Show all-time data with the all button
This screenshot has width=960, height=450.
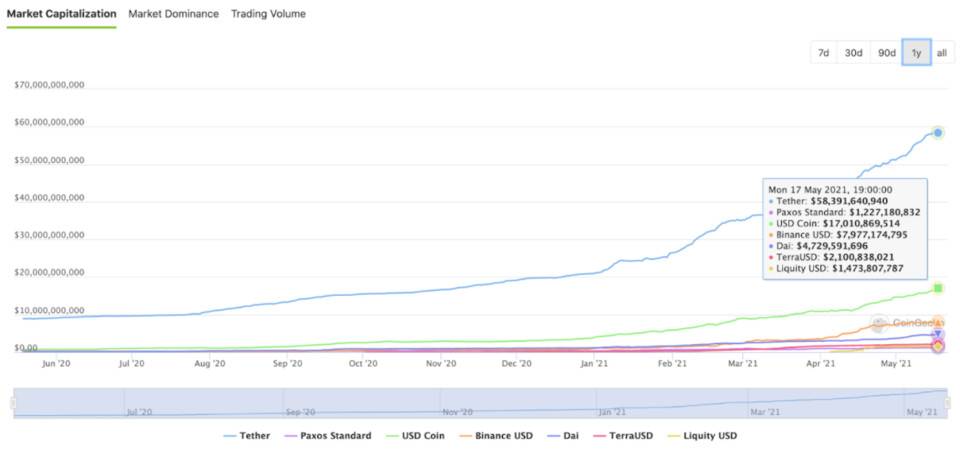[942, 53]
